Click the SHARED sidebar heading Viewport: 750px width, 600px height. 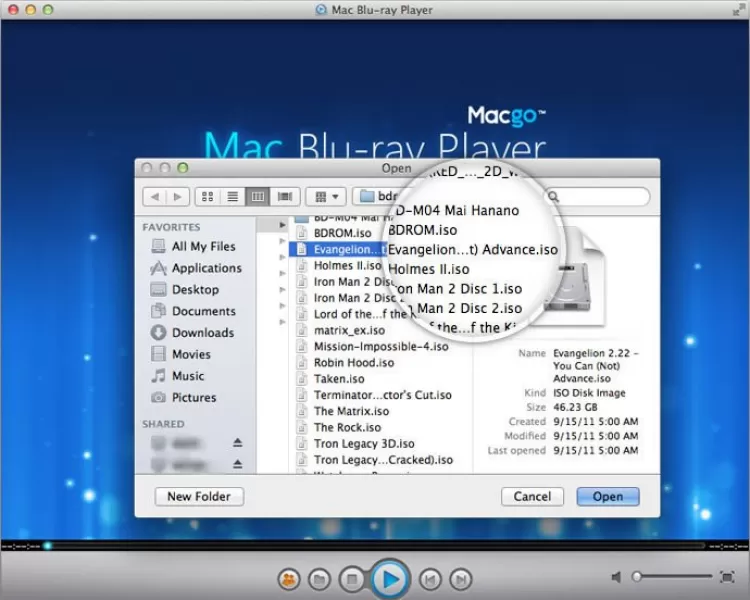click(163, 424)
